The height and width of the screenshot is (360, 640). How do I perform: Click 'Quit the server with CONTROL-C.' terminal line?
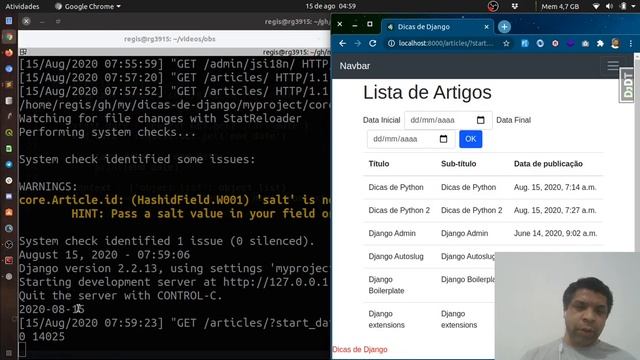click(x=121, y=296)
